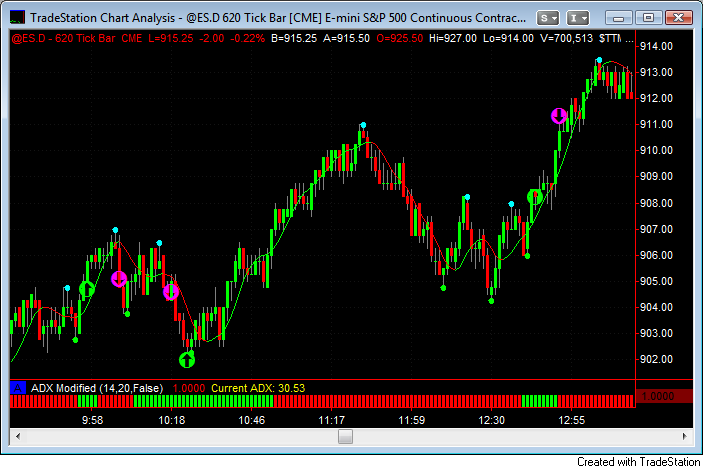Image resolution: width=703 pixels, height=468 pixels.
Task: Select the green up-arrow signal below 902.00 level
Action: (x=187, y=360)
